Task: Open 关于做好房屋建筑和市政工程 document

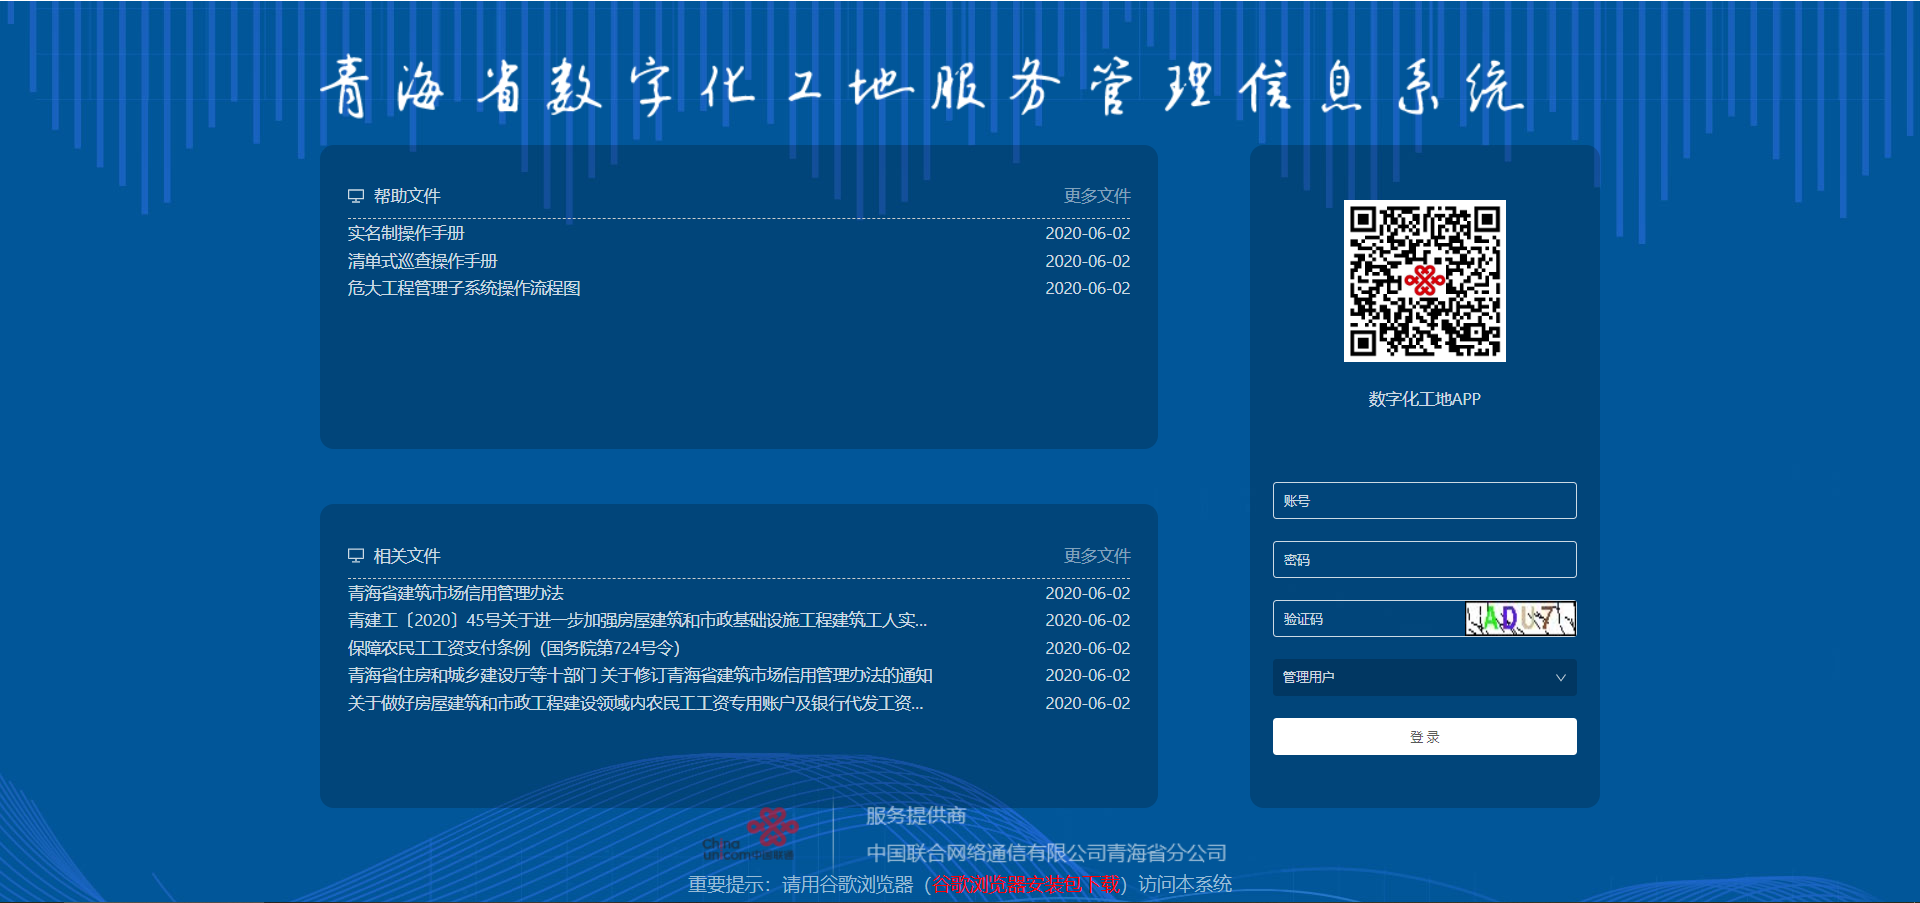Action: pyautogui.click(x=636, y=703)
